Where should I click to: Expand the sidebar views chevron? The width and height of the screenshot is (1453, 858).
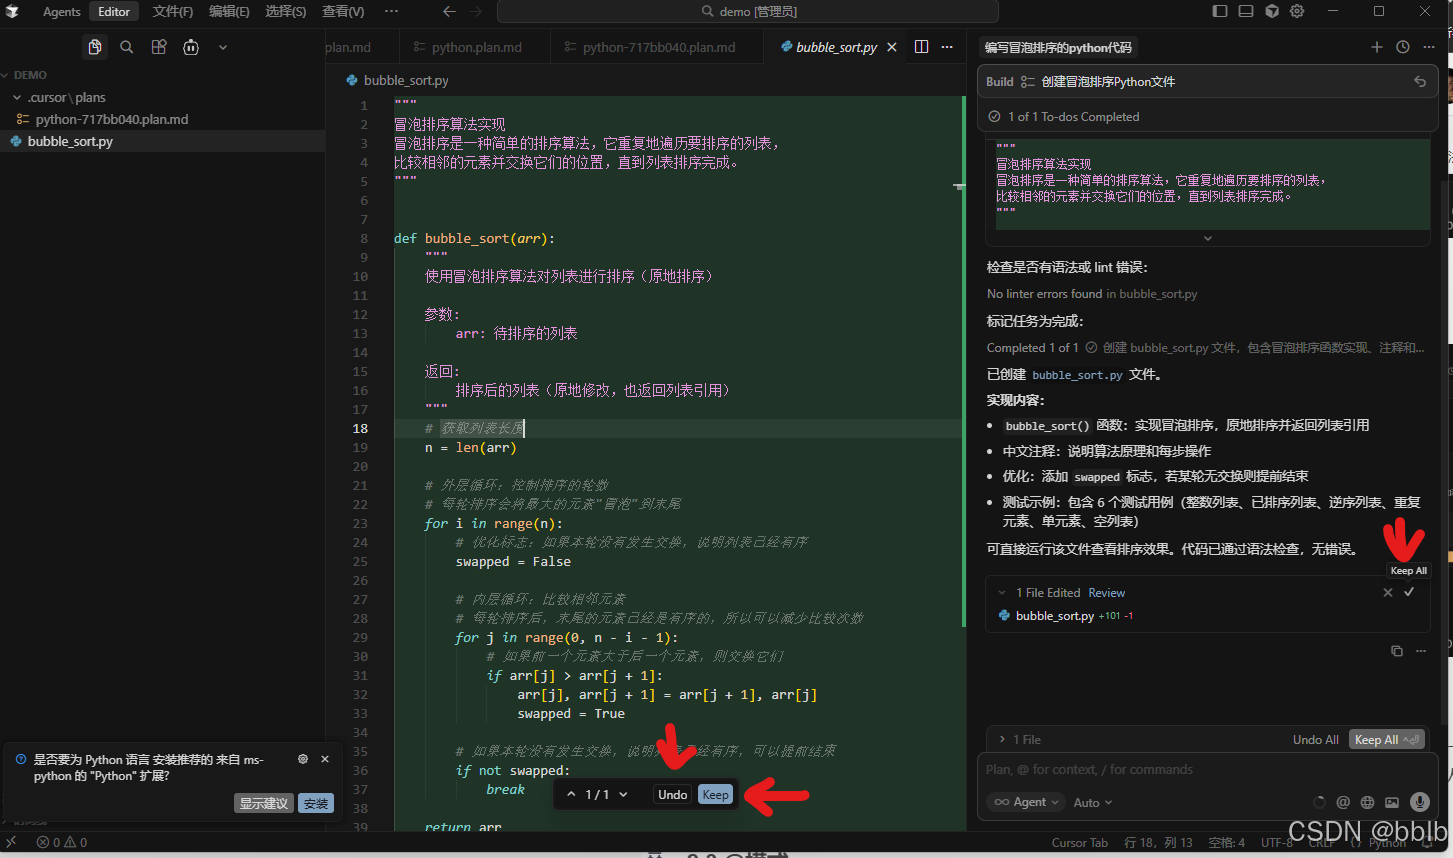click(223, 47)
